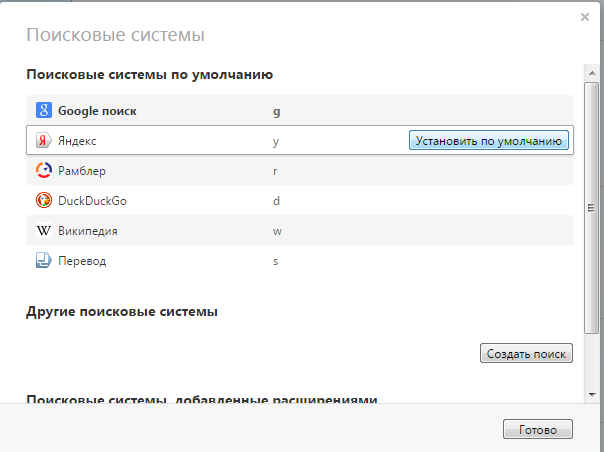Select the Google поиск row name
This screenshot has width=604, height=452.
click(97, 111)
